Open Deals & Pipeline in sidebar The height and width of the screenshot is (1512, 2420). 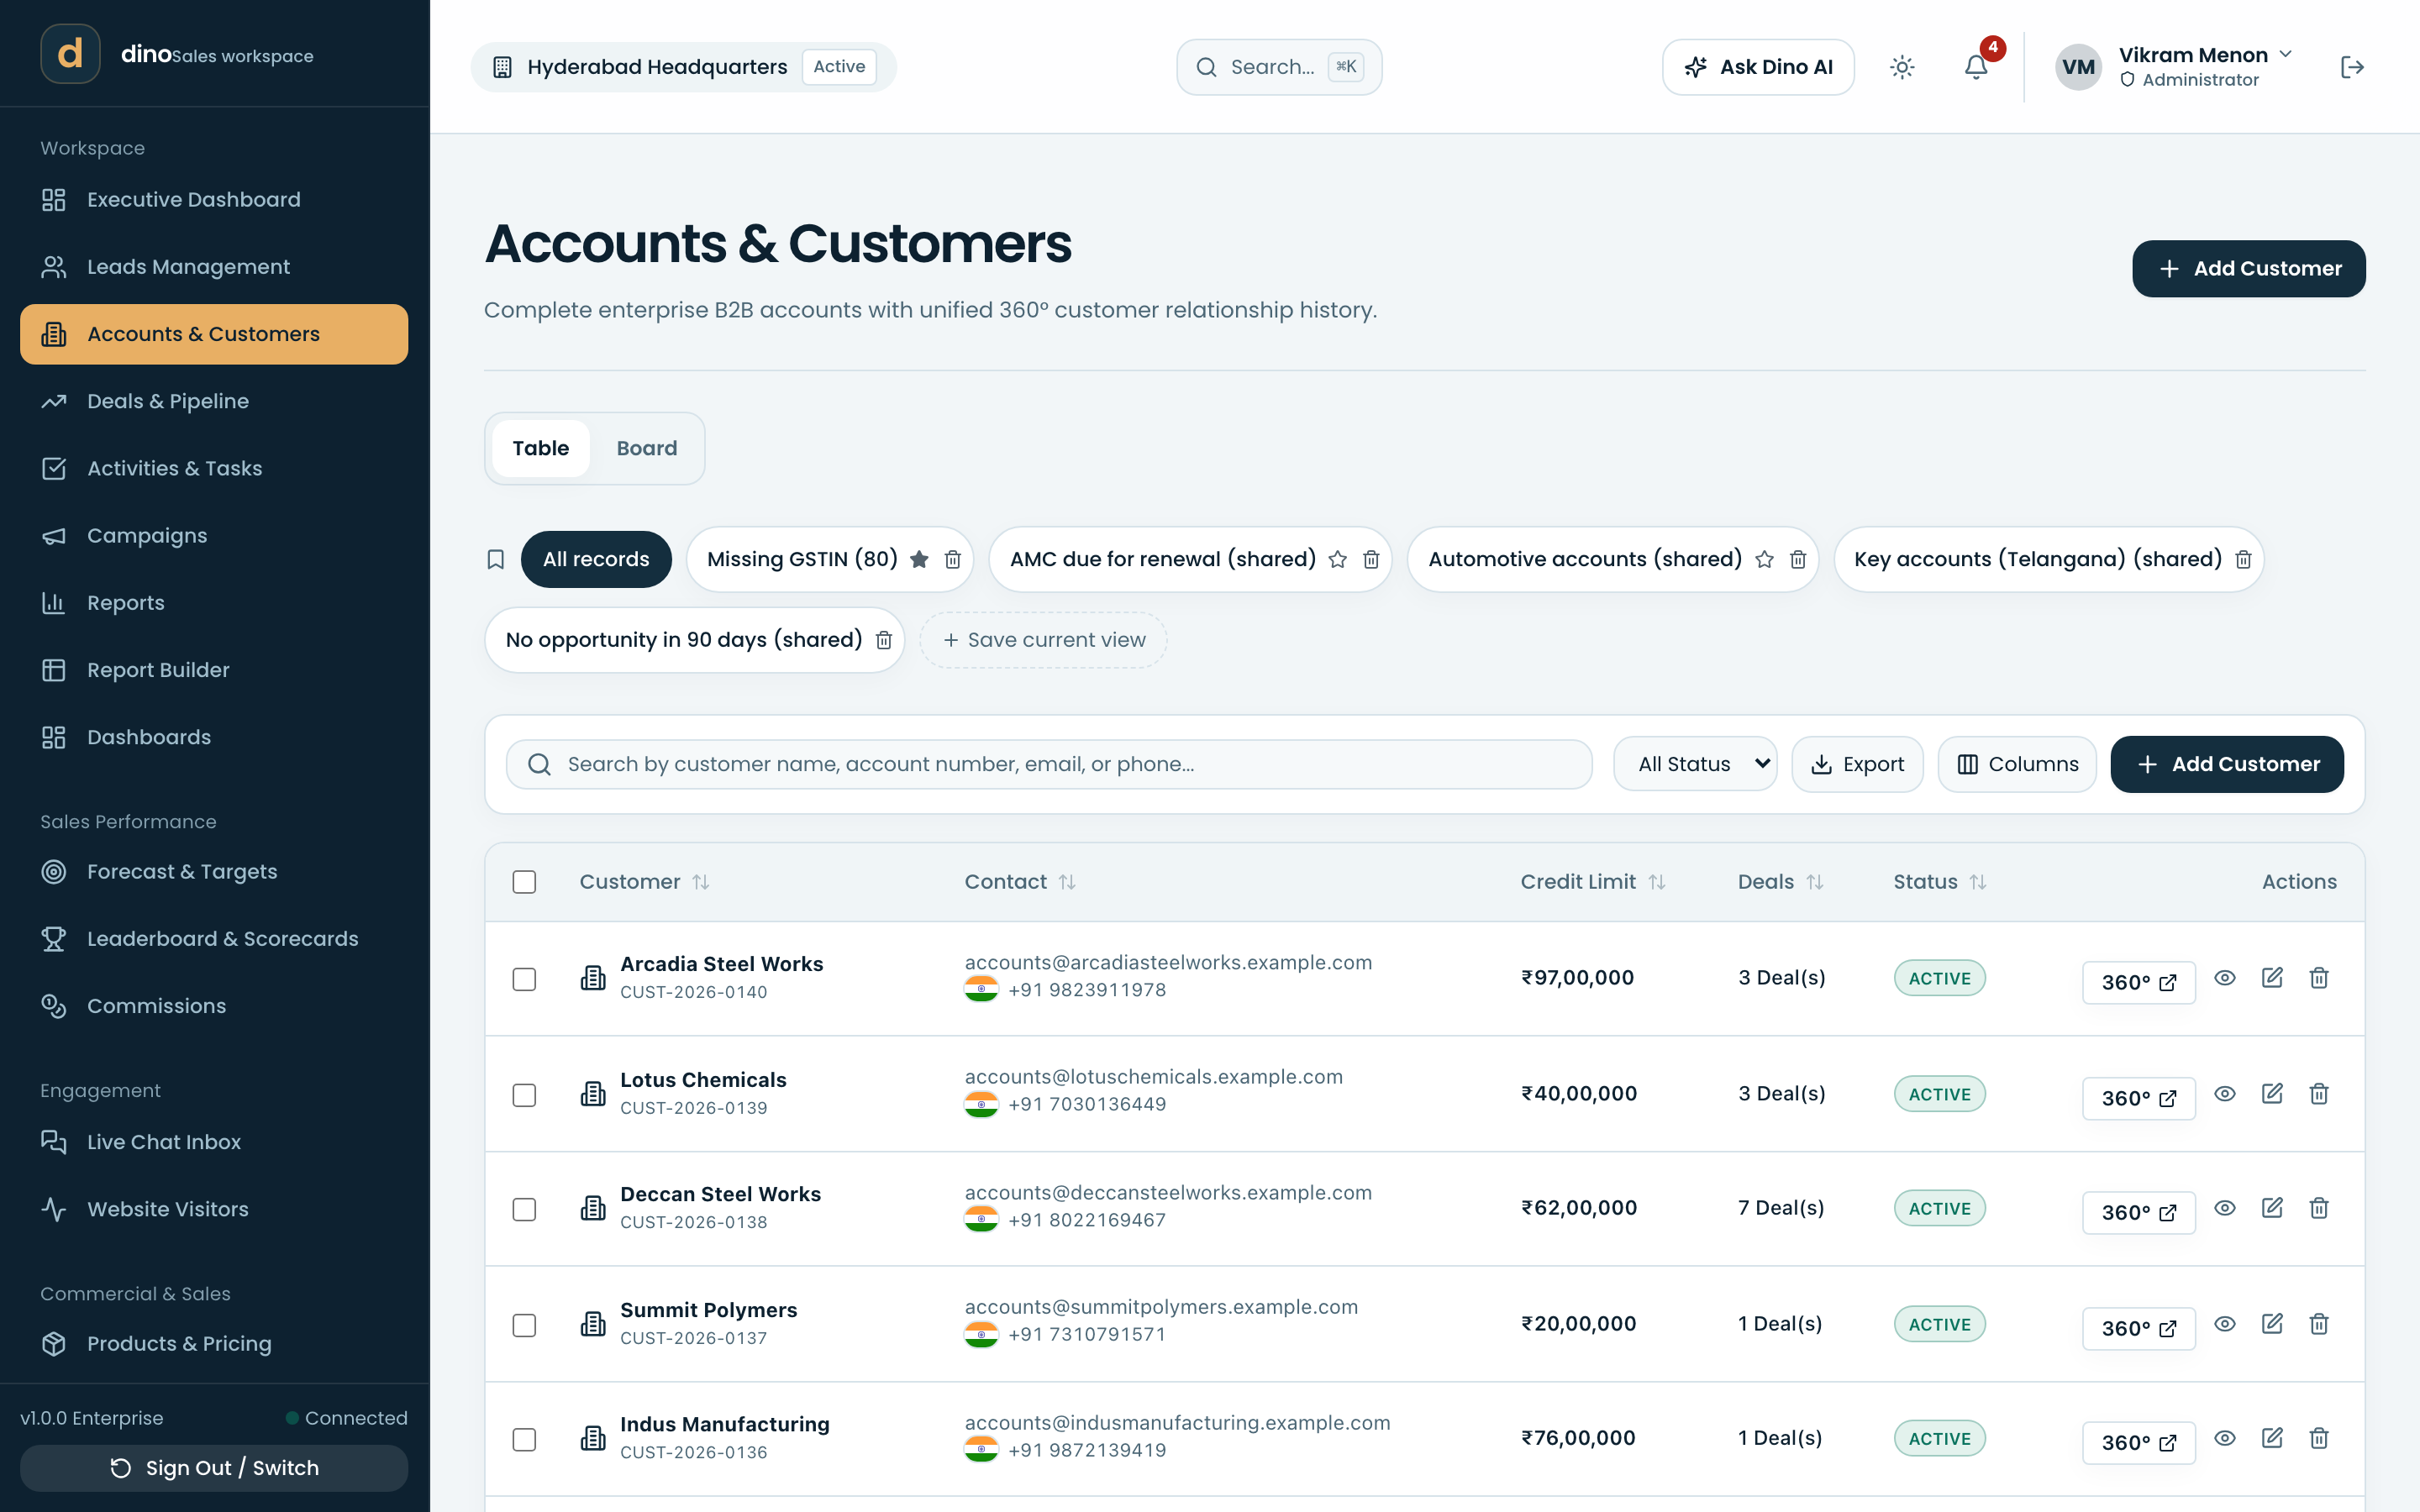point(214,401)
